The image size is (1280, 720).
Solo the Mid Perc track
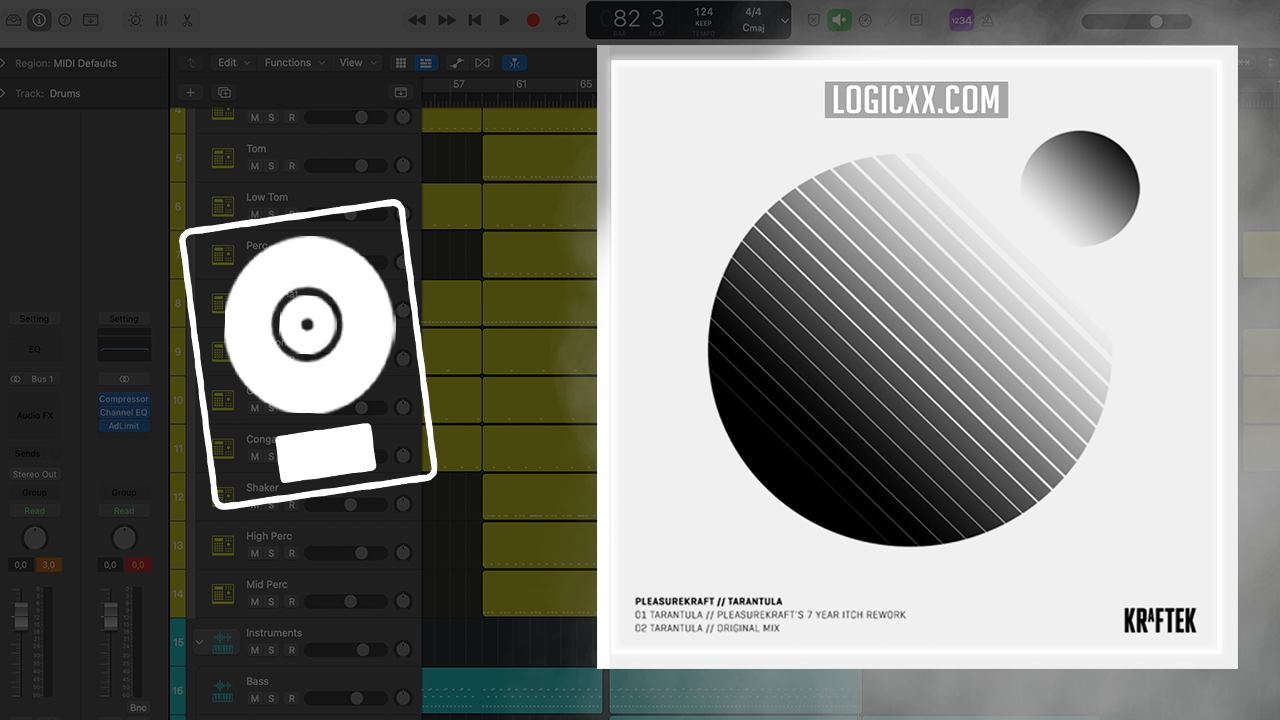tap(271, 601)
